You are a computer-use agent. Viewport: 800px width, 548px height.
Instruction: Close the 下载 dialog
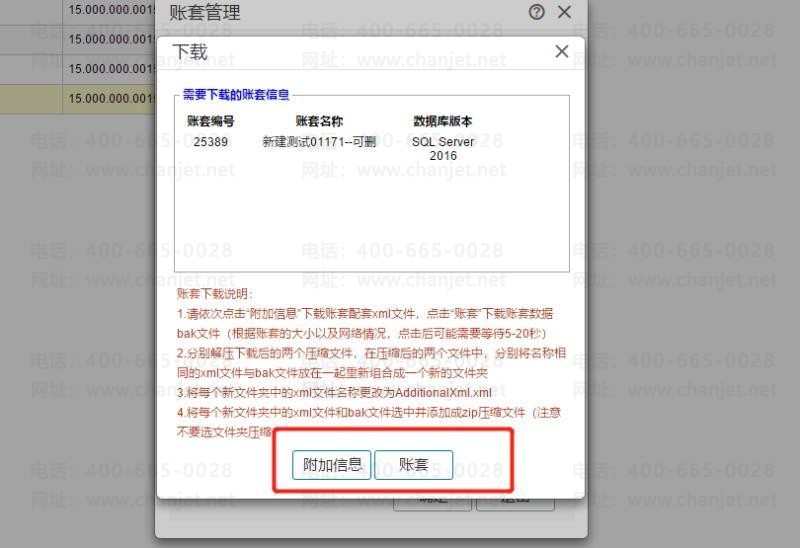(561, 51)
